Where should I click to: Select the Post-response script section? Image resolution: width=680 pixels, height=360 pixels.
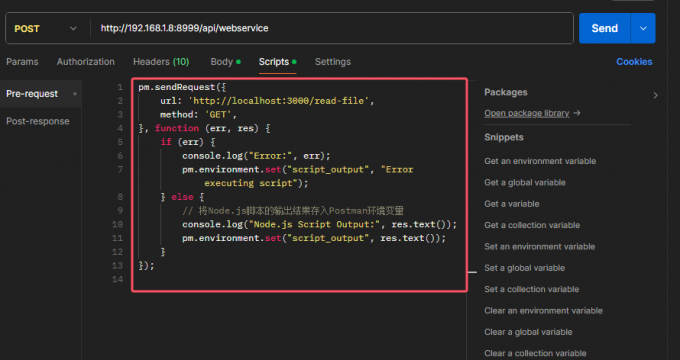click(x=38, y=121)
